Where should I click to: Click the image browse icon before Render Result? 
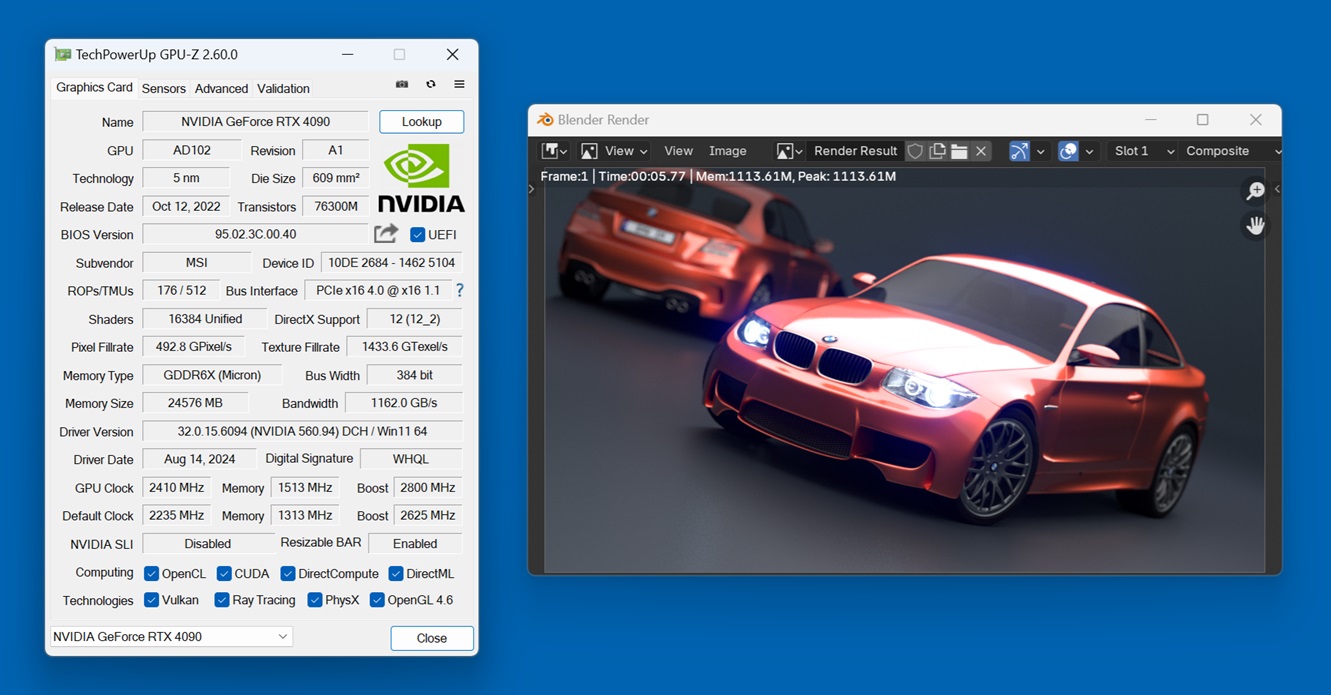click(789, 151)
